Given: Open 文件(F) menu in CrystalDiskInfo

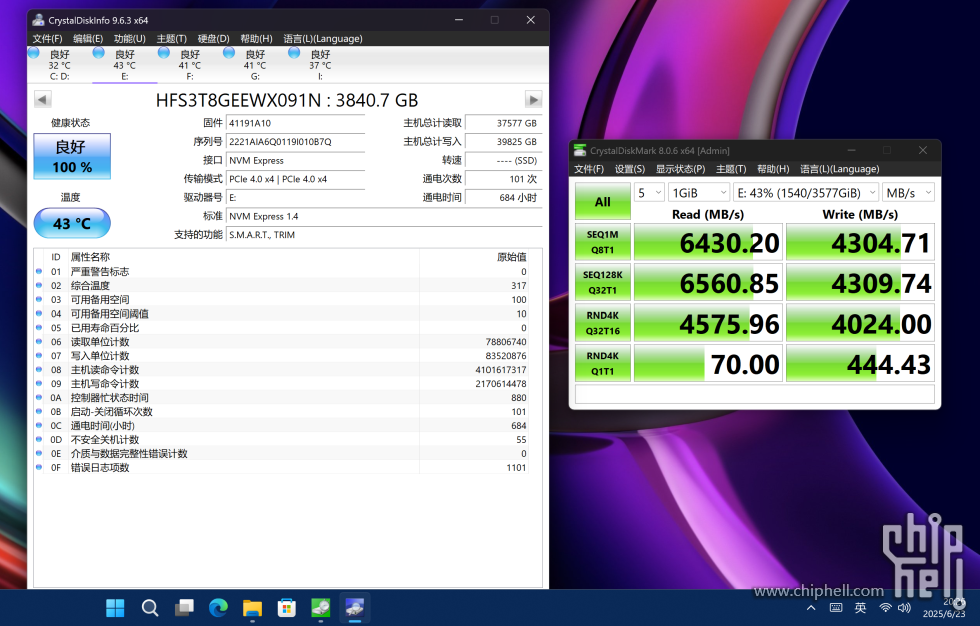Looking at the screenshot, I should (x=48, y=39).
